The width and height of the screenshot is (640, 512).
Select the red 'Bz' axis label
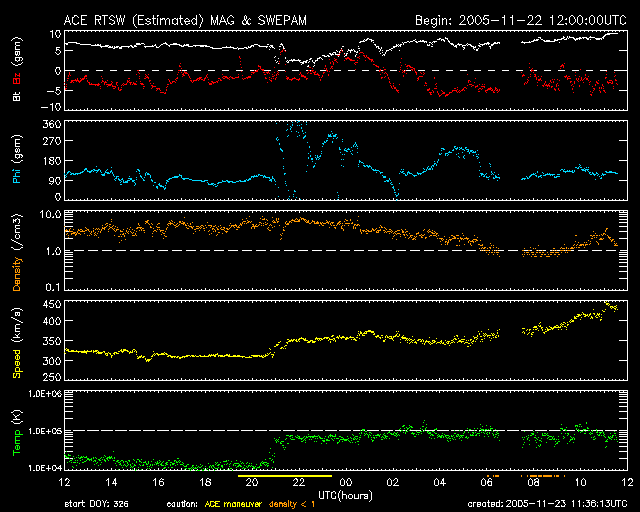(17, 78)
